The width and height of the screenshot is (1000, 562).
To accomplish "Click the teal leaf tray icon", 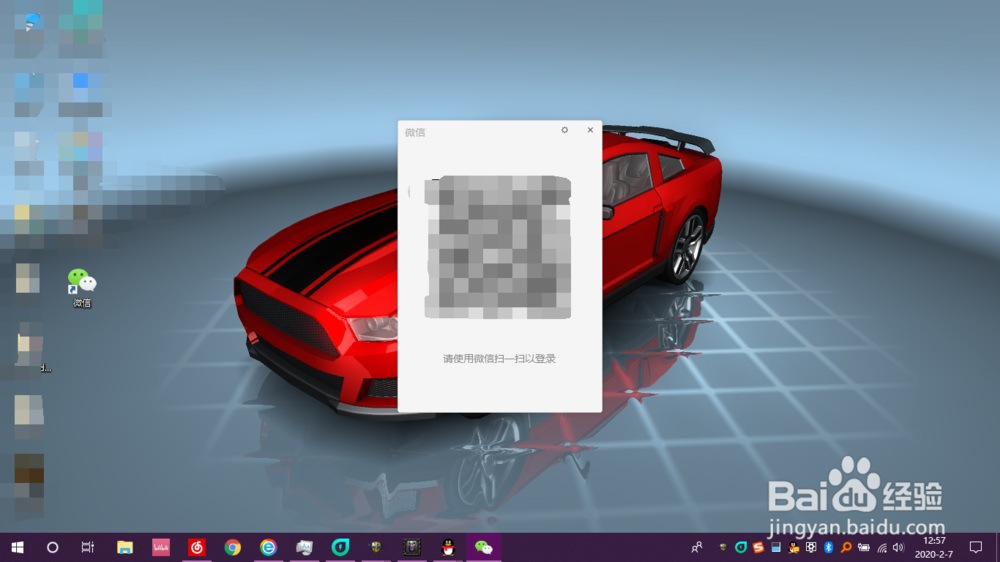I will pyautogui.click(x=740, y=547).
